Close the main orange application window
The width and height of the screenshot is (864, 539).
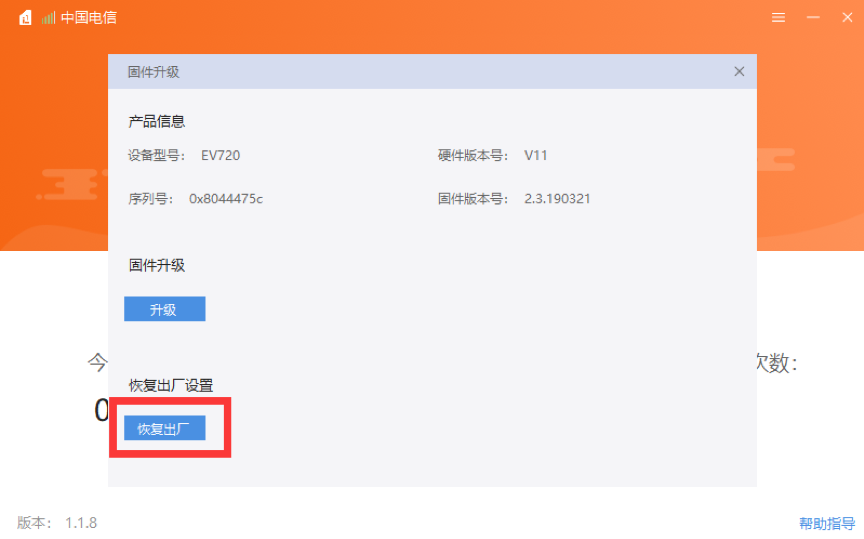click(846, 18)
